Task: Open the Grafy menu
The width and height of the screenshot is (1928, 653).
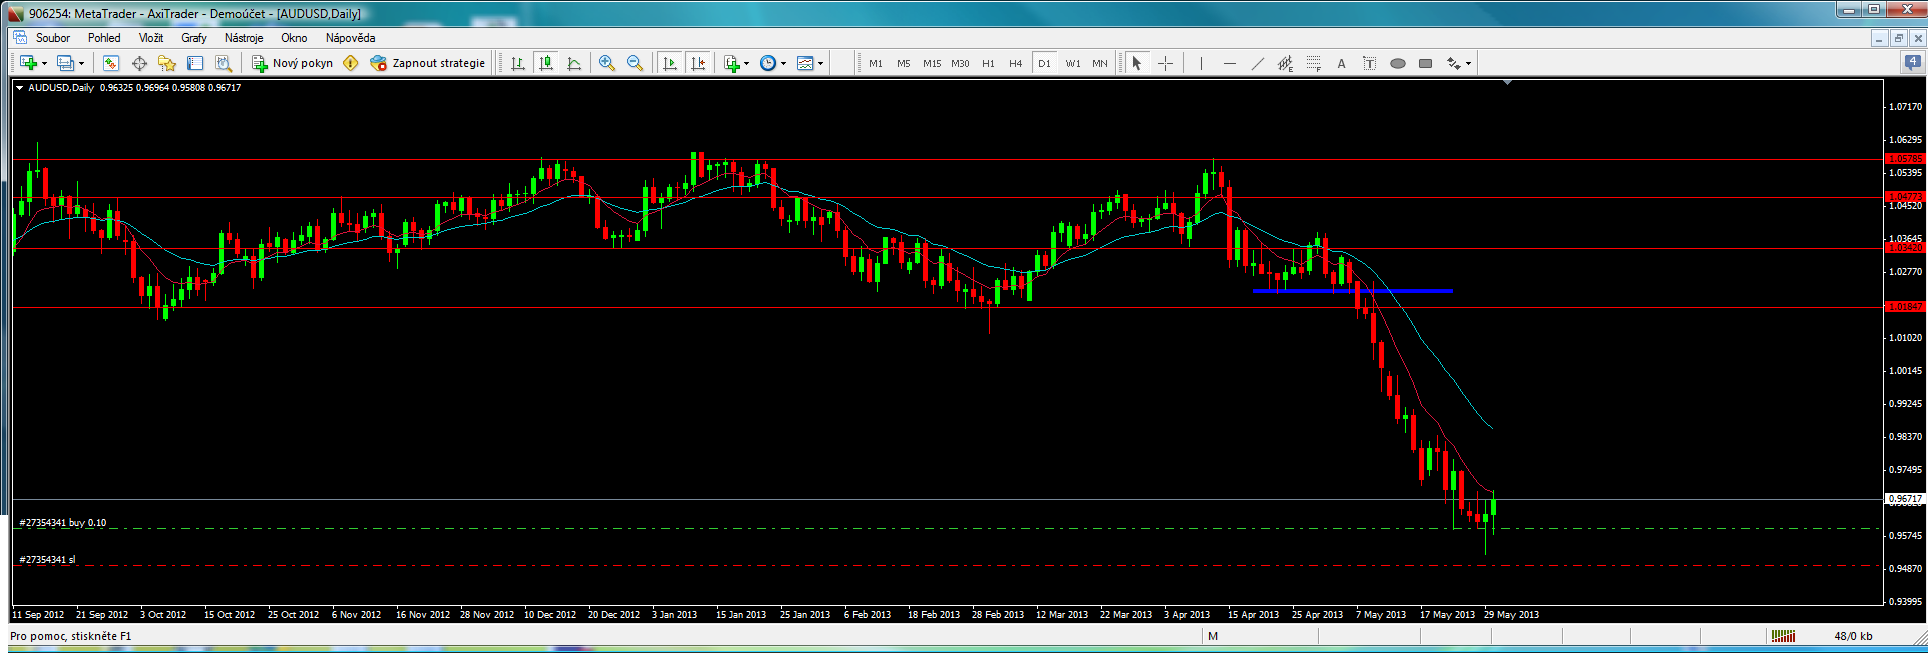Action: [194, 38]
